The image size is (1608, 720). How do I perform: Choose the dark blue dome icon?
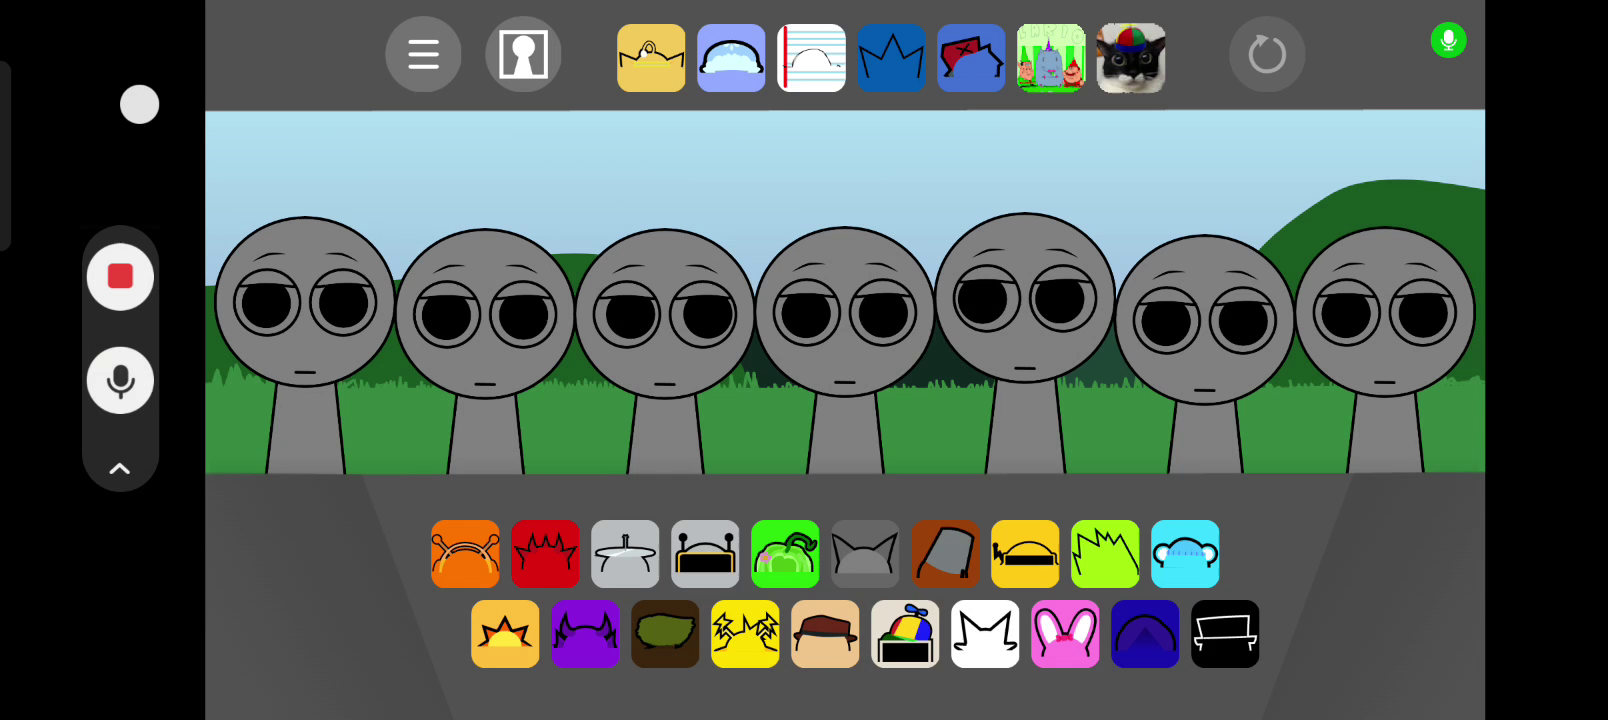[1145, 634]
